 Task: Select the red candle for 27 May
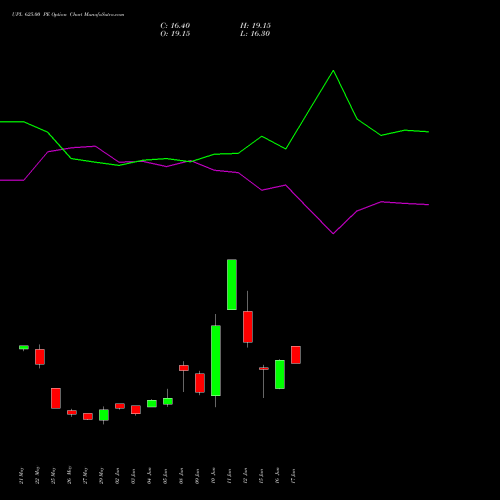click(x=88, y=417)
